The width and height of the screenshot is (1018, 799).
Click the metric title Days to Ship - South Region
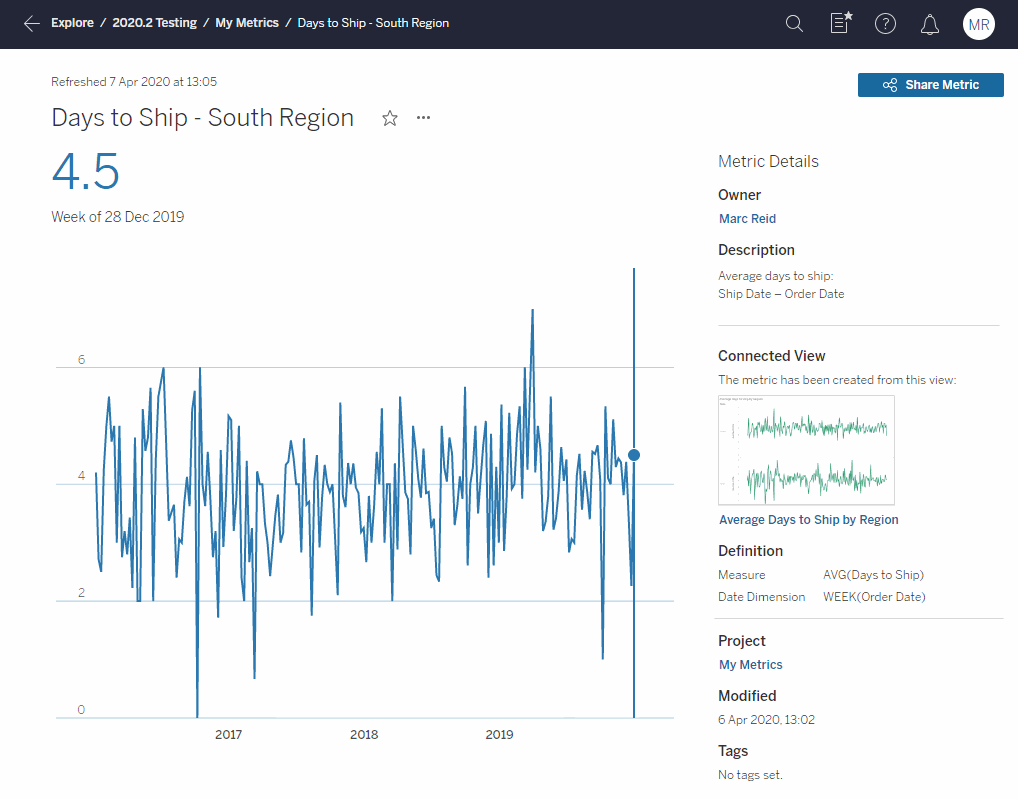(x=203, y=118)
